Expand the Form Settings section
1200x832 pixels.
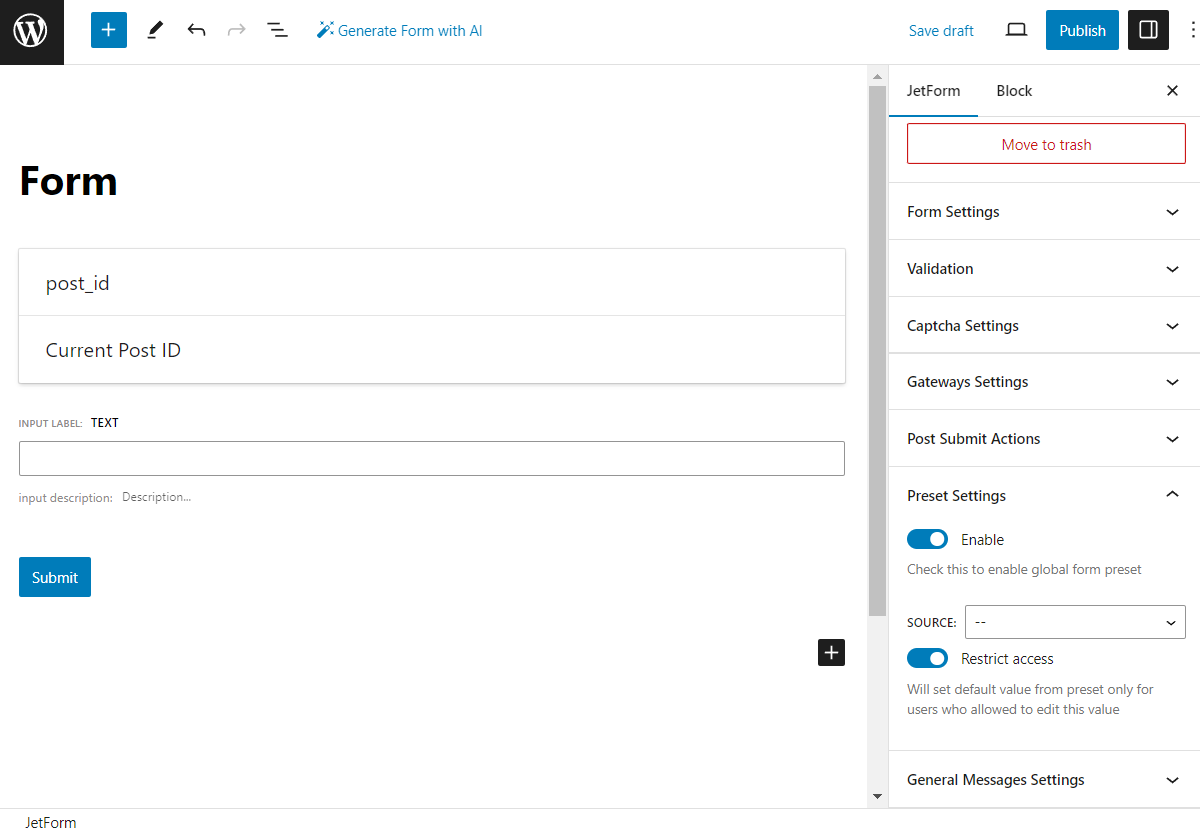(x=1044, y=212)
